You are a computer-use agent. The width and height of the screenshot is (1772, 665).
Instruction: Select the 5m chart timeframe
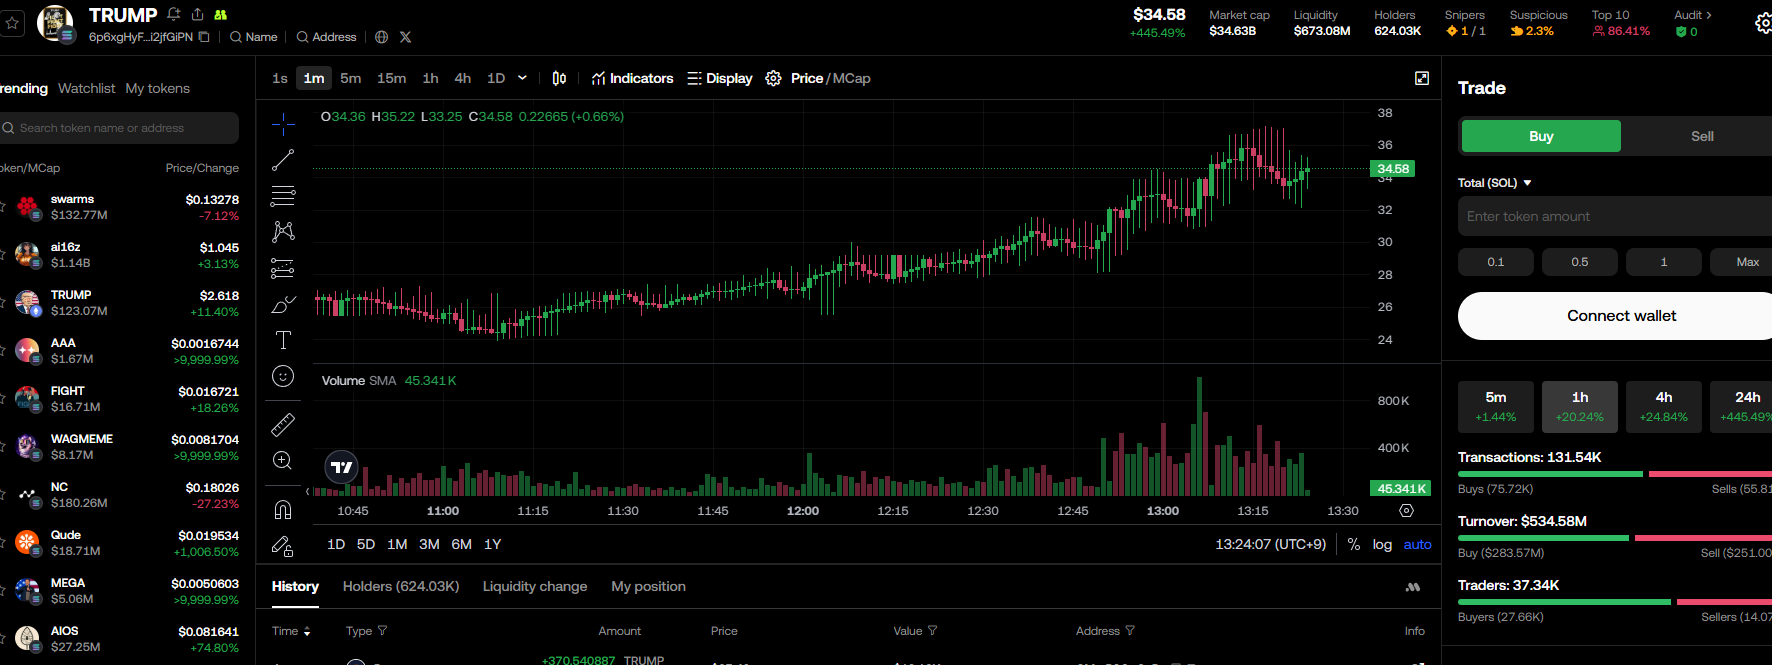pos(350,78)
